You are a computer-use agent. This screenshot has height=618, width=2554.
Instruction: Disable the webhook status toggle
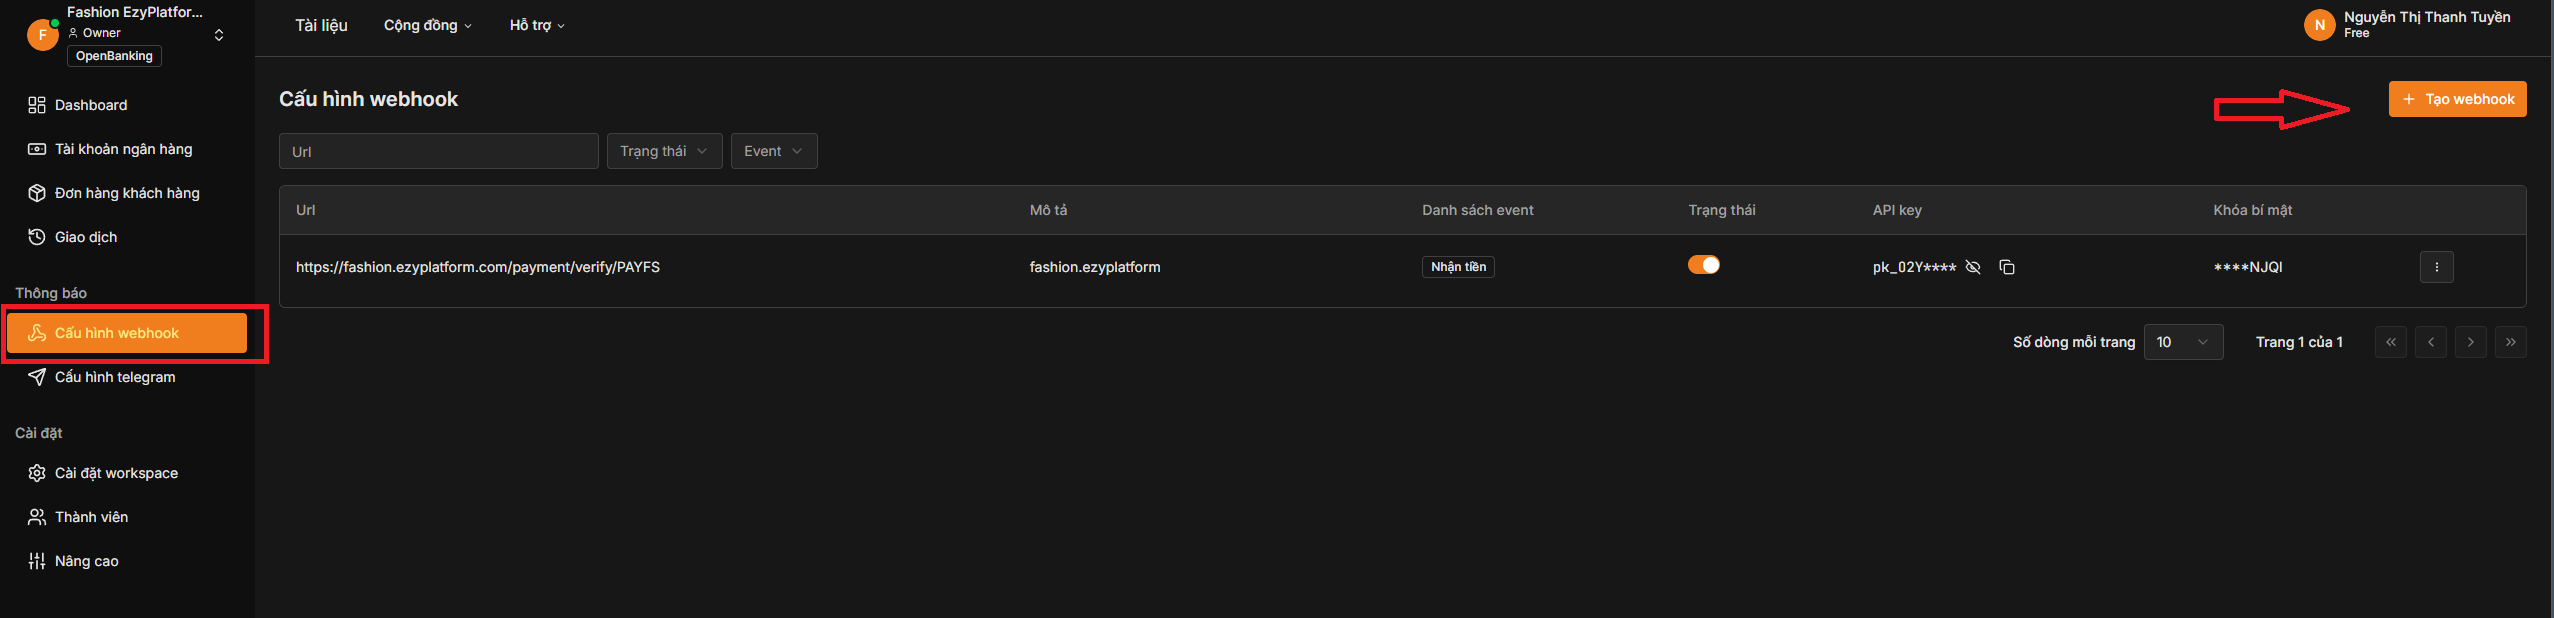[1703, 265]
